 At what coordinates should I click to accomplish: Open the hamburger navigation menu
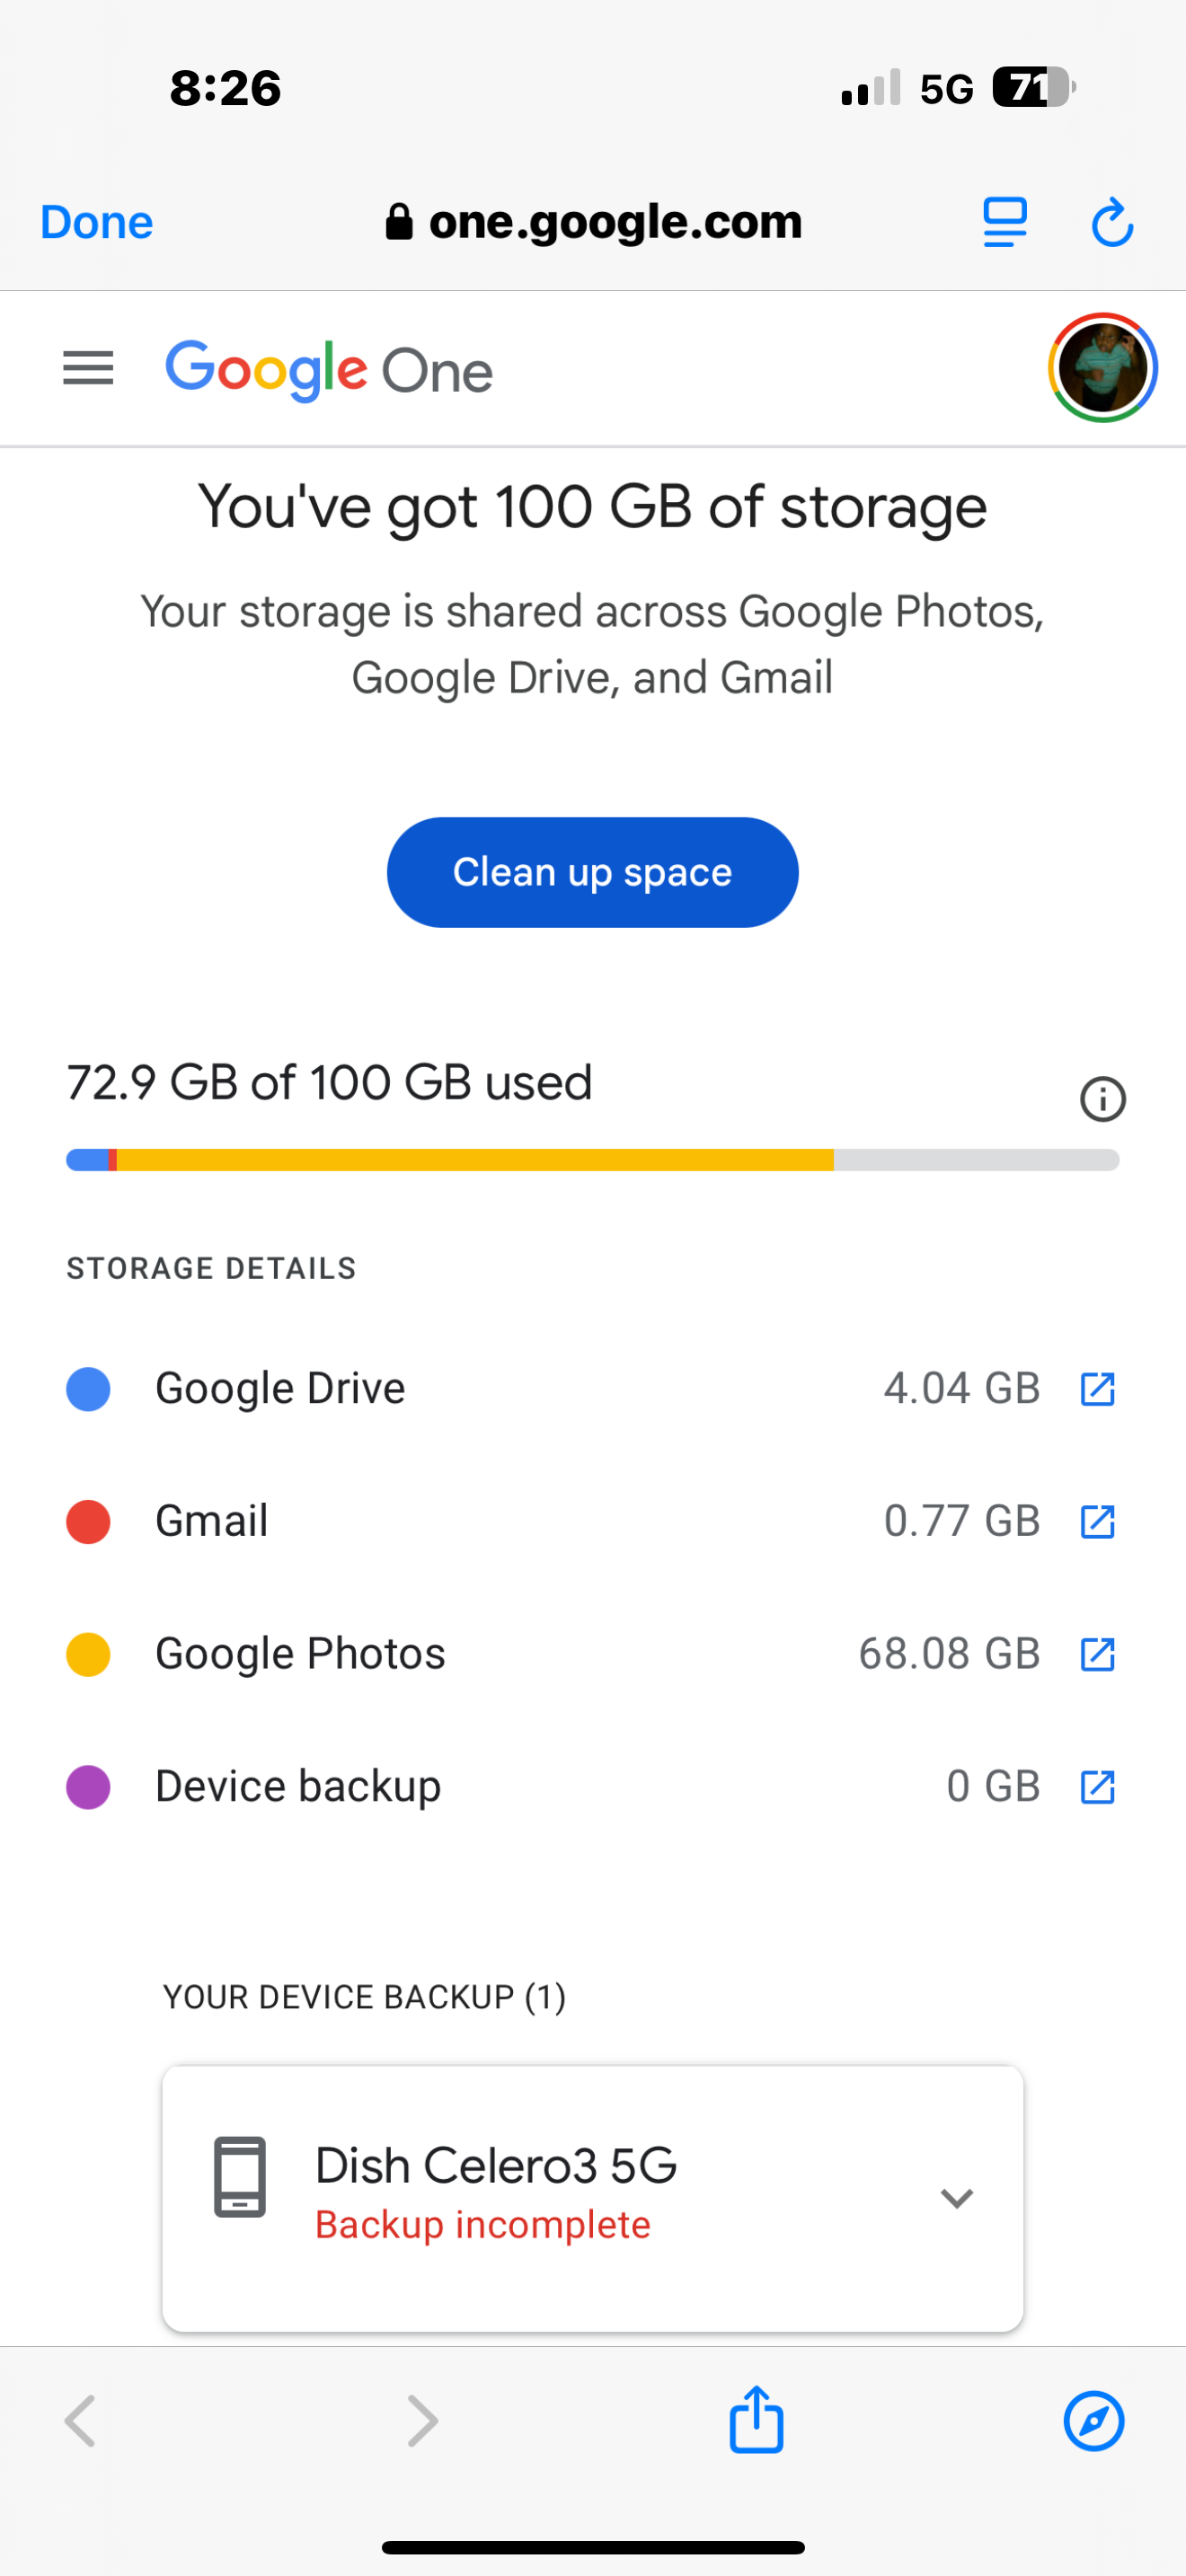[88, 369]
